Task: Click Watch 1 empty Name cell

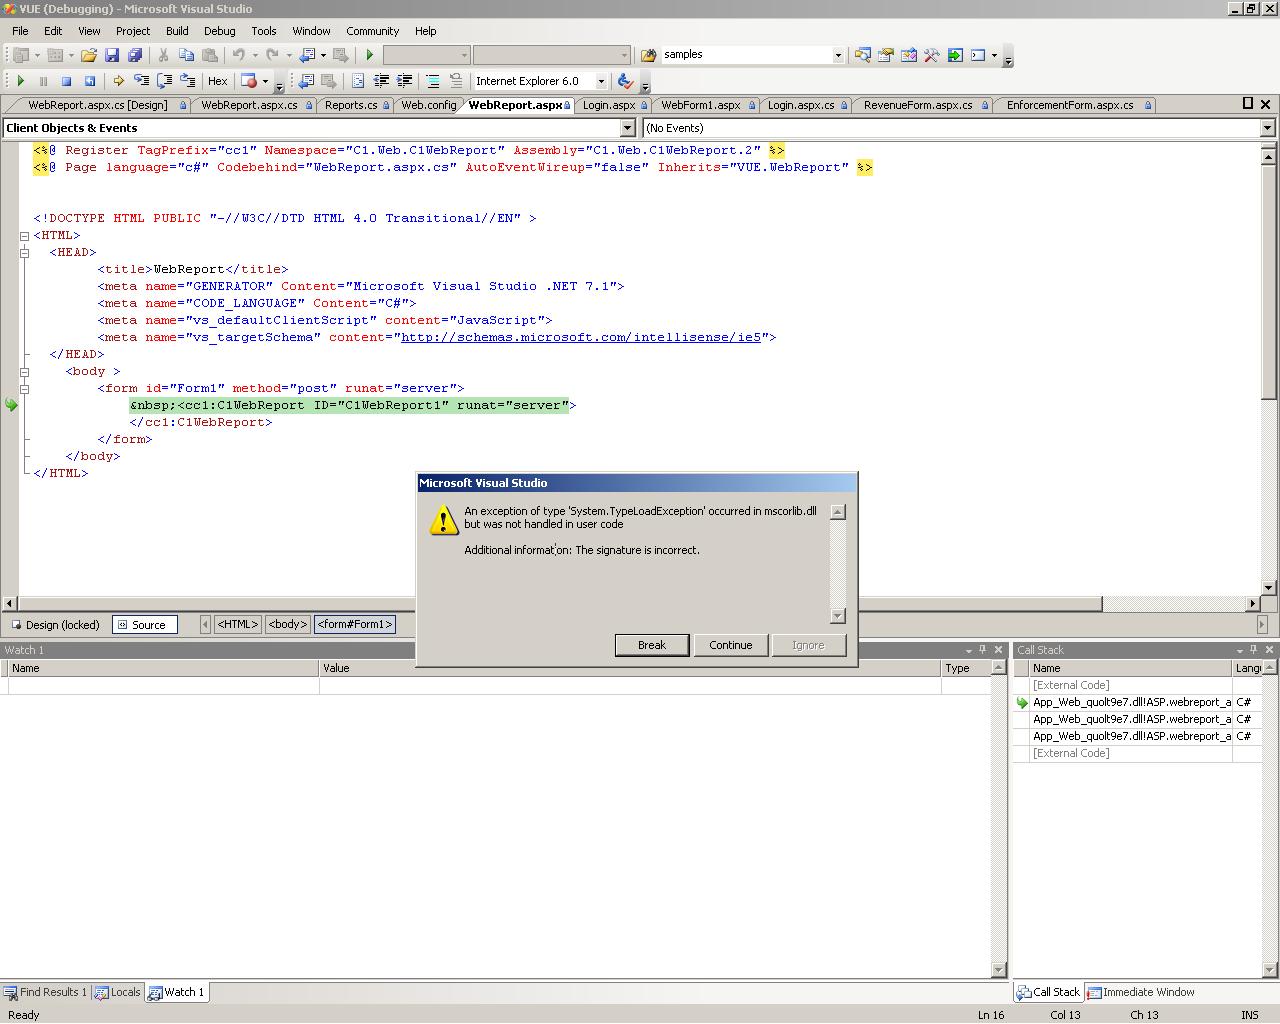Action: point(164,686)
